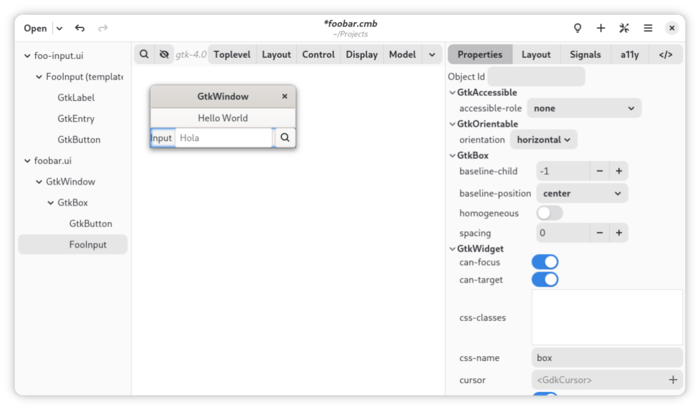Viewport: 700px width, 410px height.
Task: Collapse the GtkBox tree node
Action: coord(50,203)
